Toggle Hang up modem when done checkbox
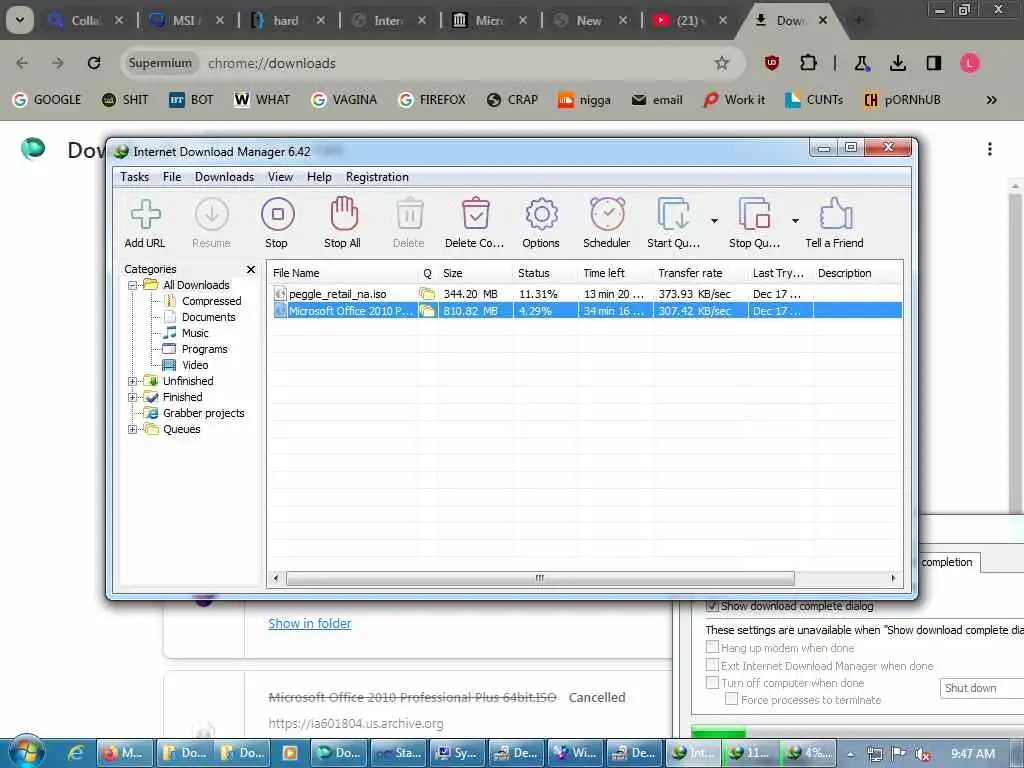The image size is (1024, 768). tap(712, 647)
